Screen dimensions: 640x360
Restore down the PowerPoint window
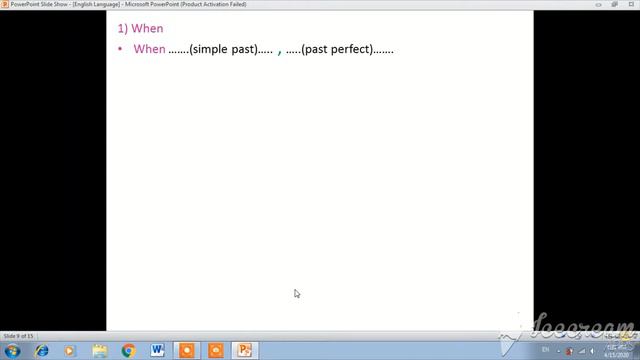pos(615,4)
